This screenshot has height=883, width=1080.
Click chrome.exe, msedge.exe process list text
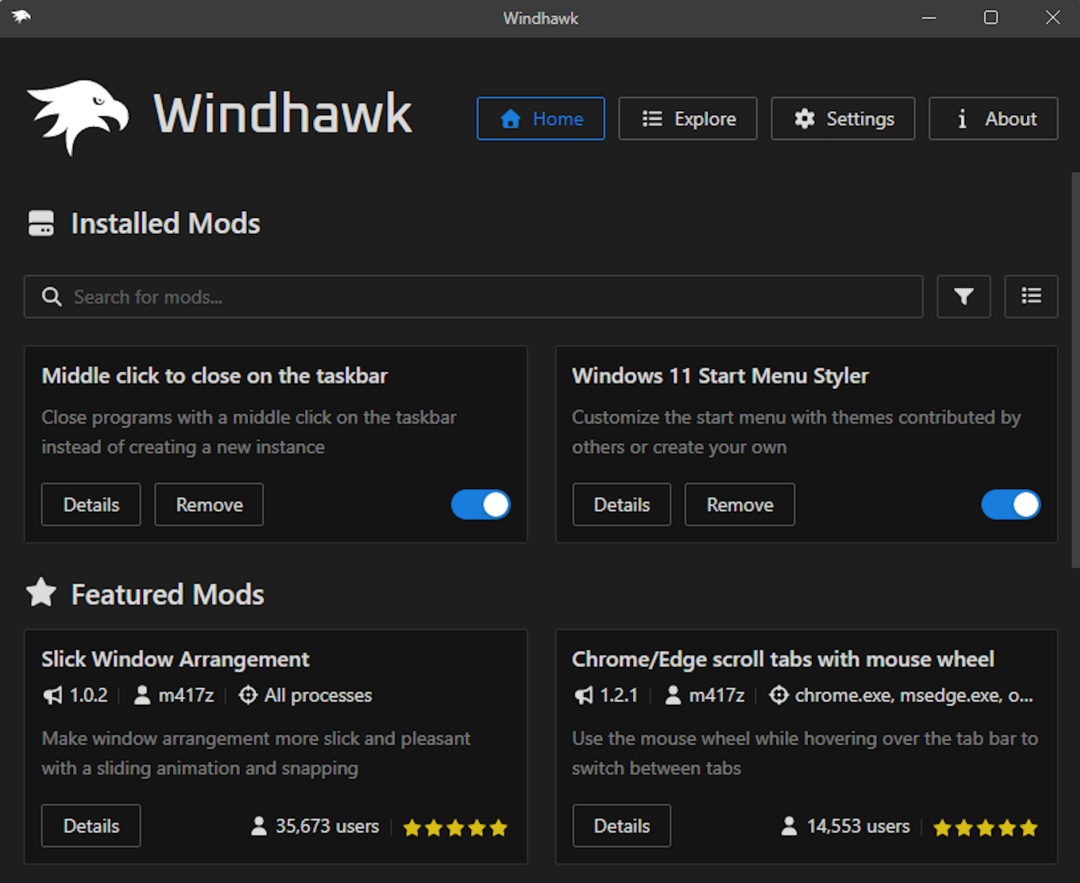click(x=914, y=696)
